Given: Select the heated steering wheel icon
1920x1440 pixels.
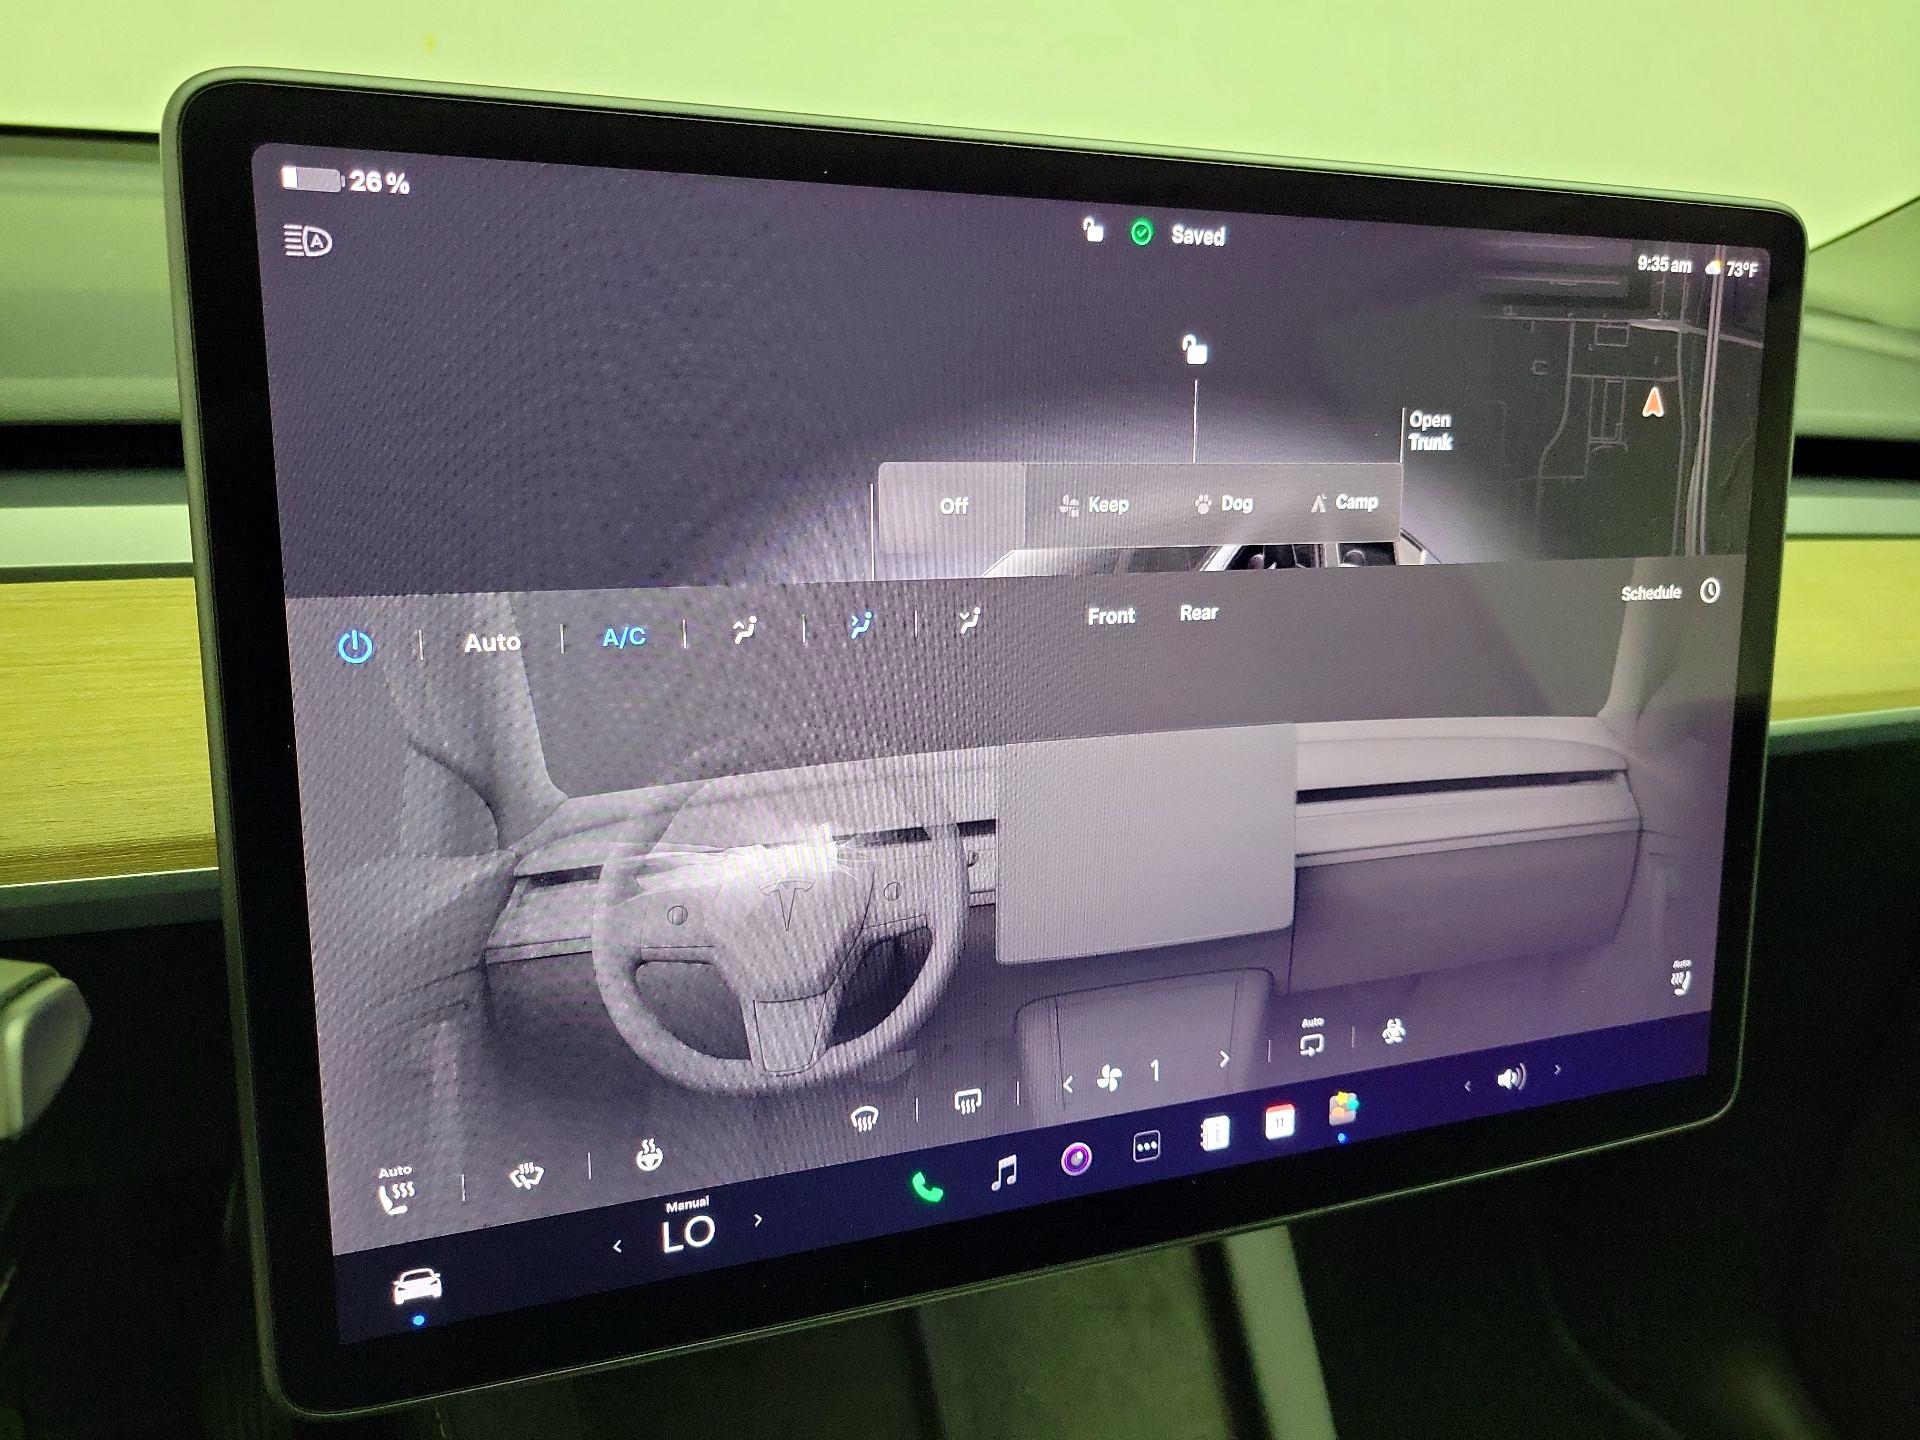Looking at the screenshot, I should [x=648, y=1159].
